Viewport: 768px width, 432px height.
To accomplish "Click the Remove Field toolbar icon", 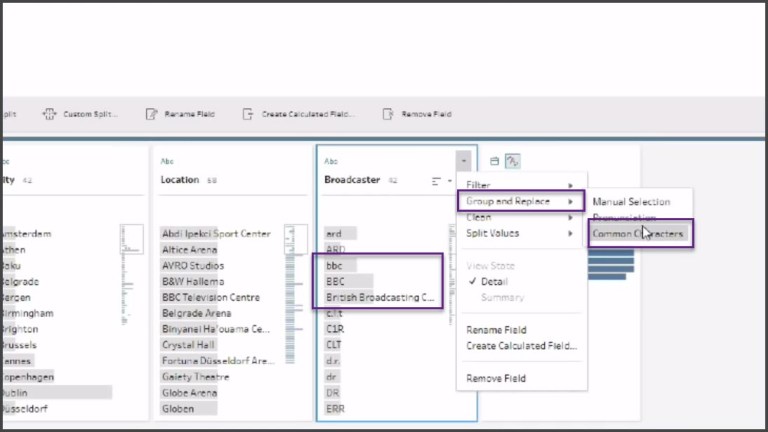I will 388,115.
